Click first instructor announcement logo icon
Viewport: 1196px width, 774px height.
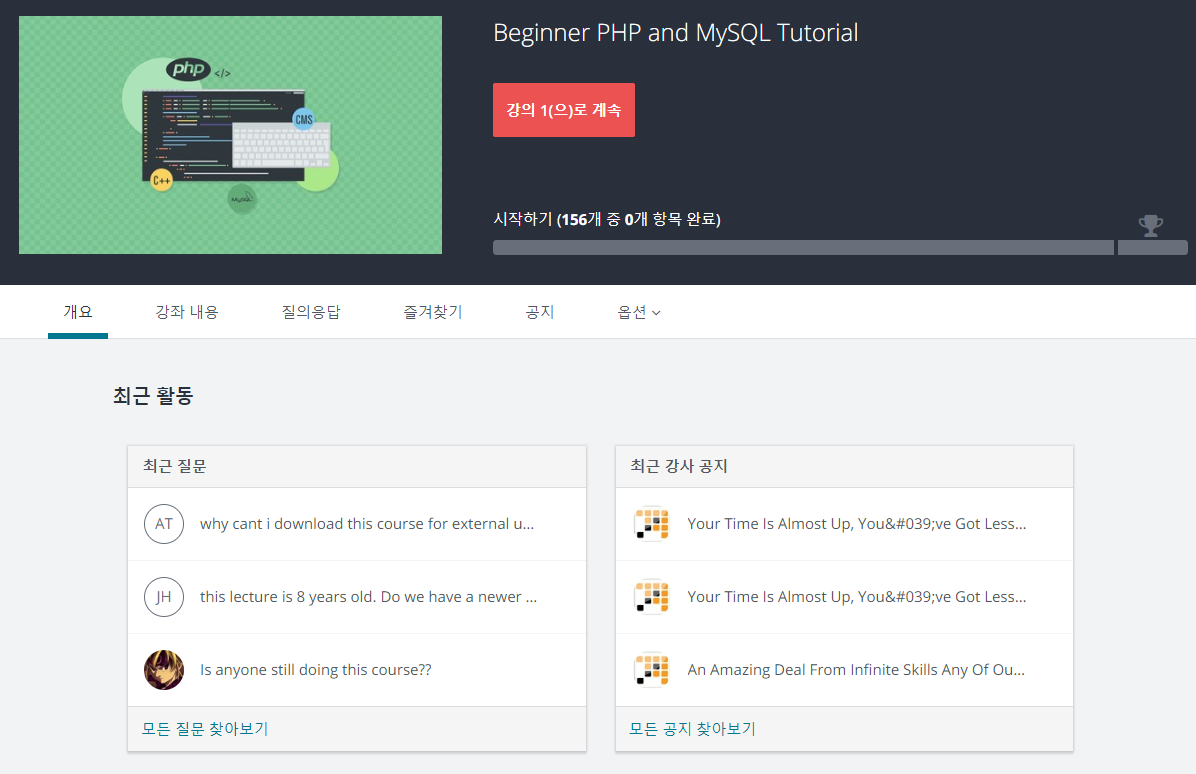(651, 524)
